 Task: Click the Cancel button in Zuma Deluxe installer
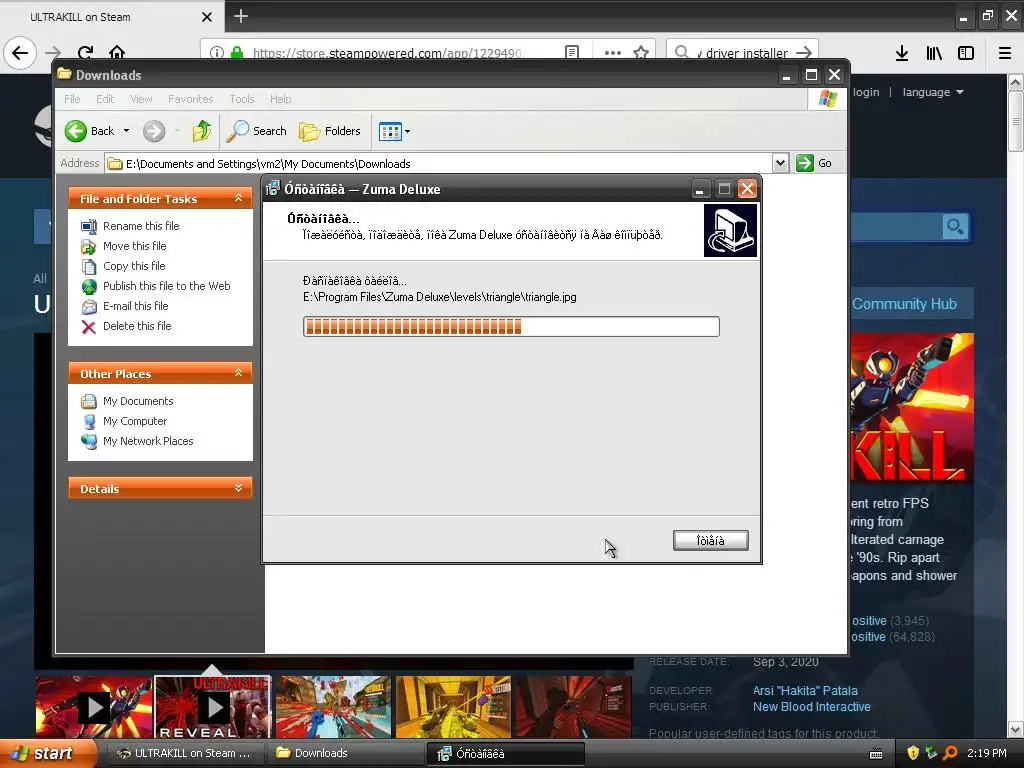tap(711, 540)
